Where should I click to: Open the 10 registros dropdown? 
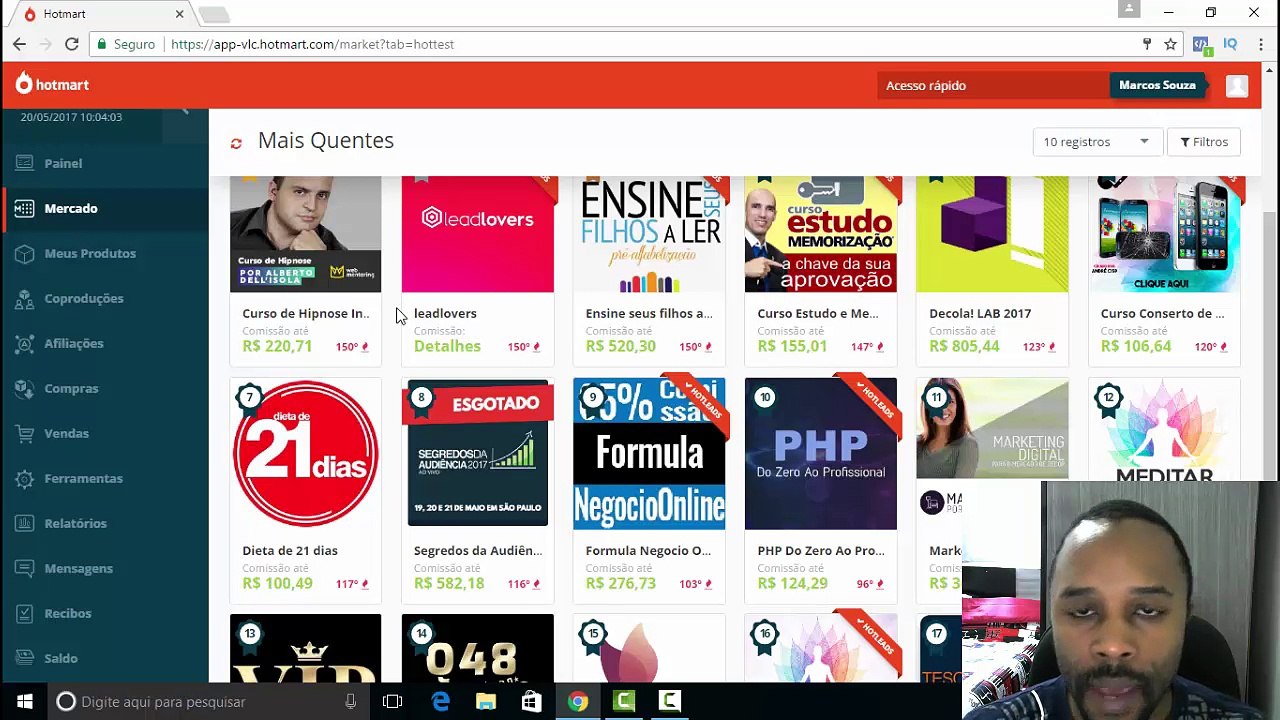[1097, 142]
